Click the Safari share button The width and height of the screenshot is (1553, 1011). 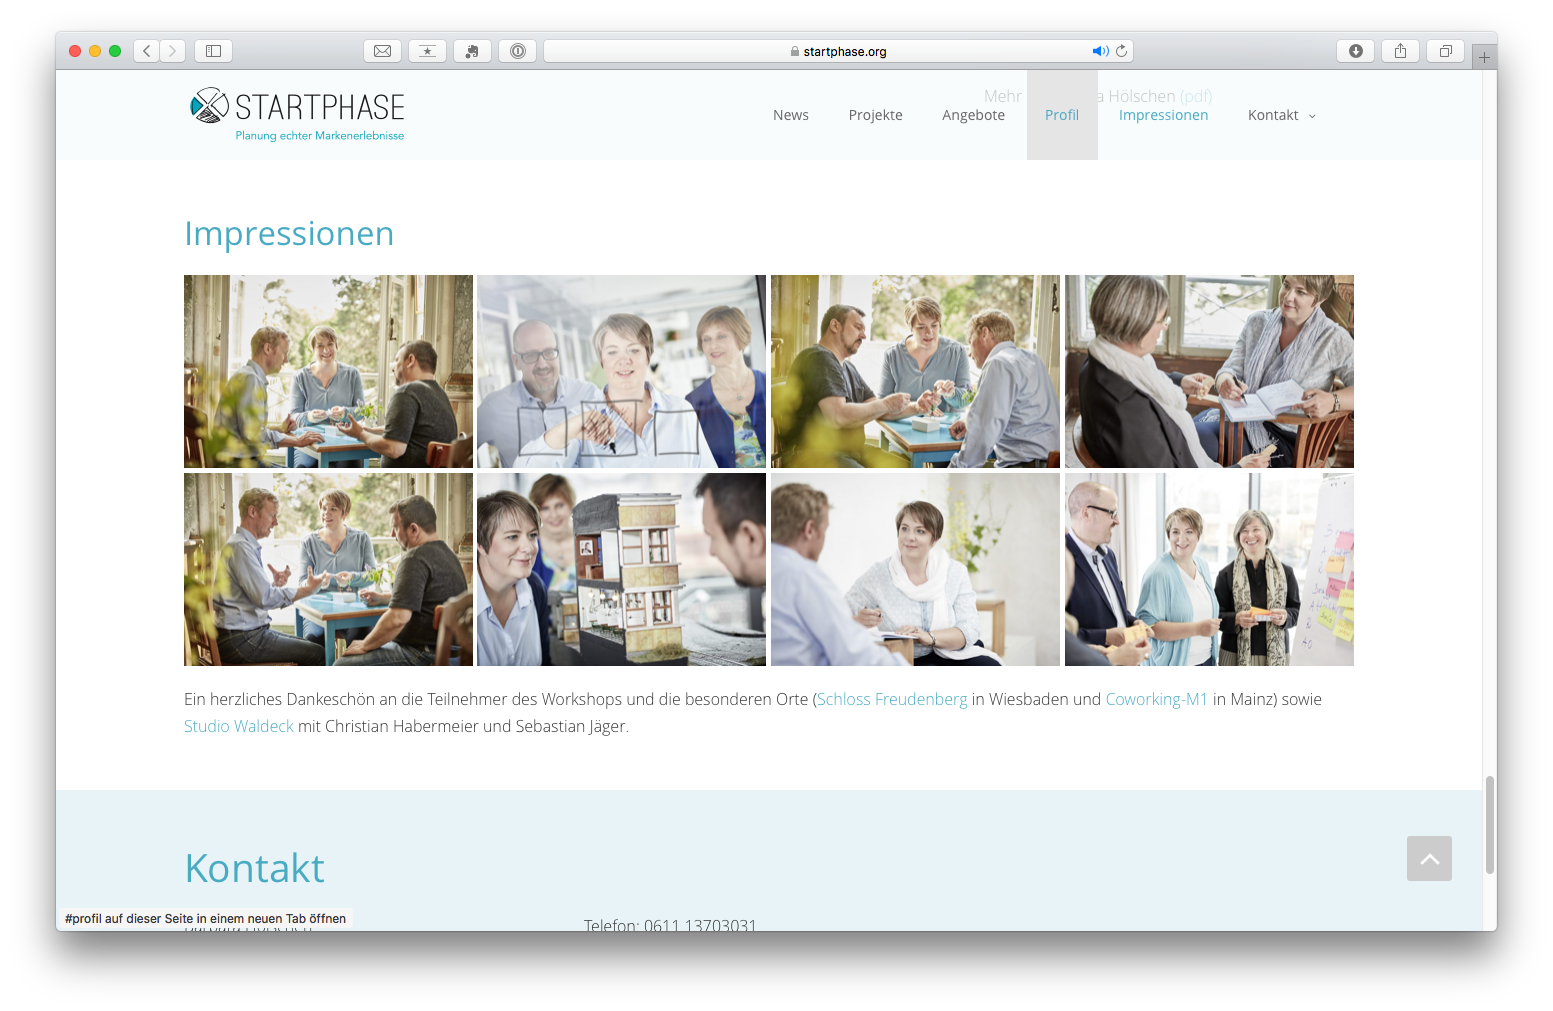pyautogui.click(x=1400, y=51)
